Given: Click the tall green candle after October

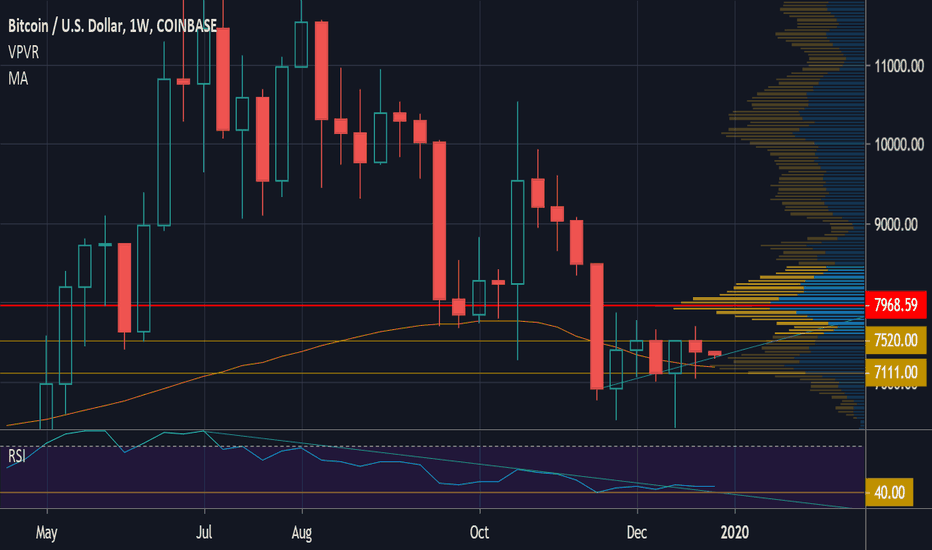Looking at the screenshot, I should point(518,232).
